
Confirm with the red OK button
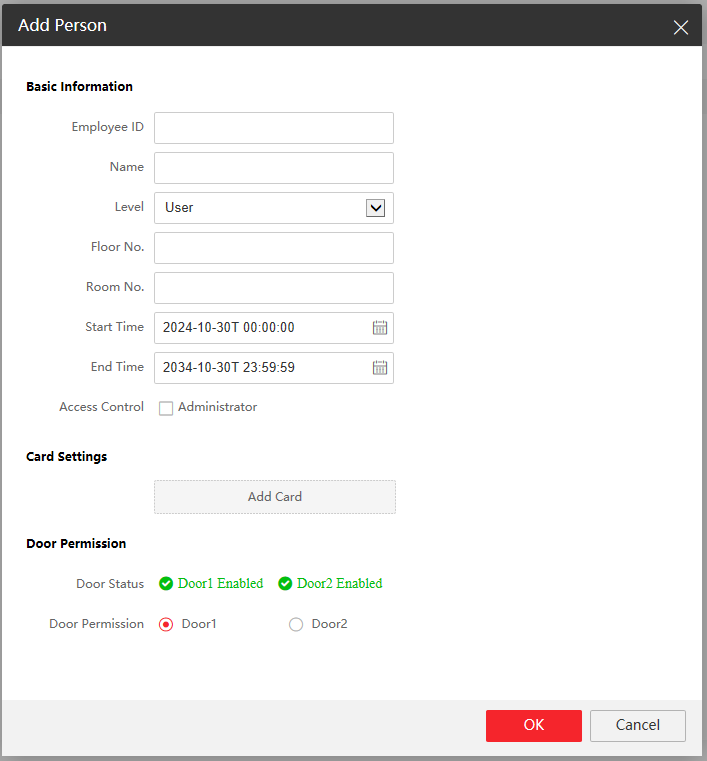[534, 726]
